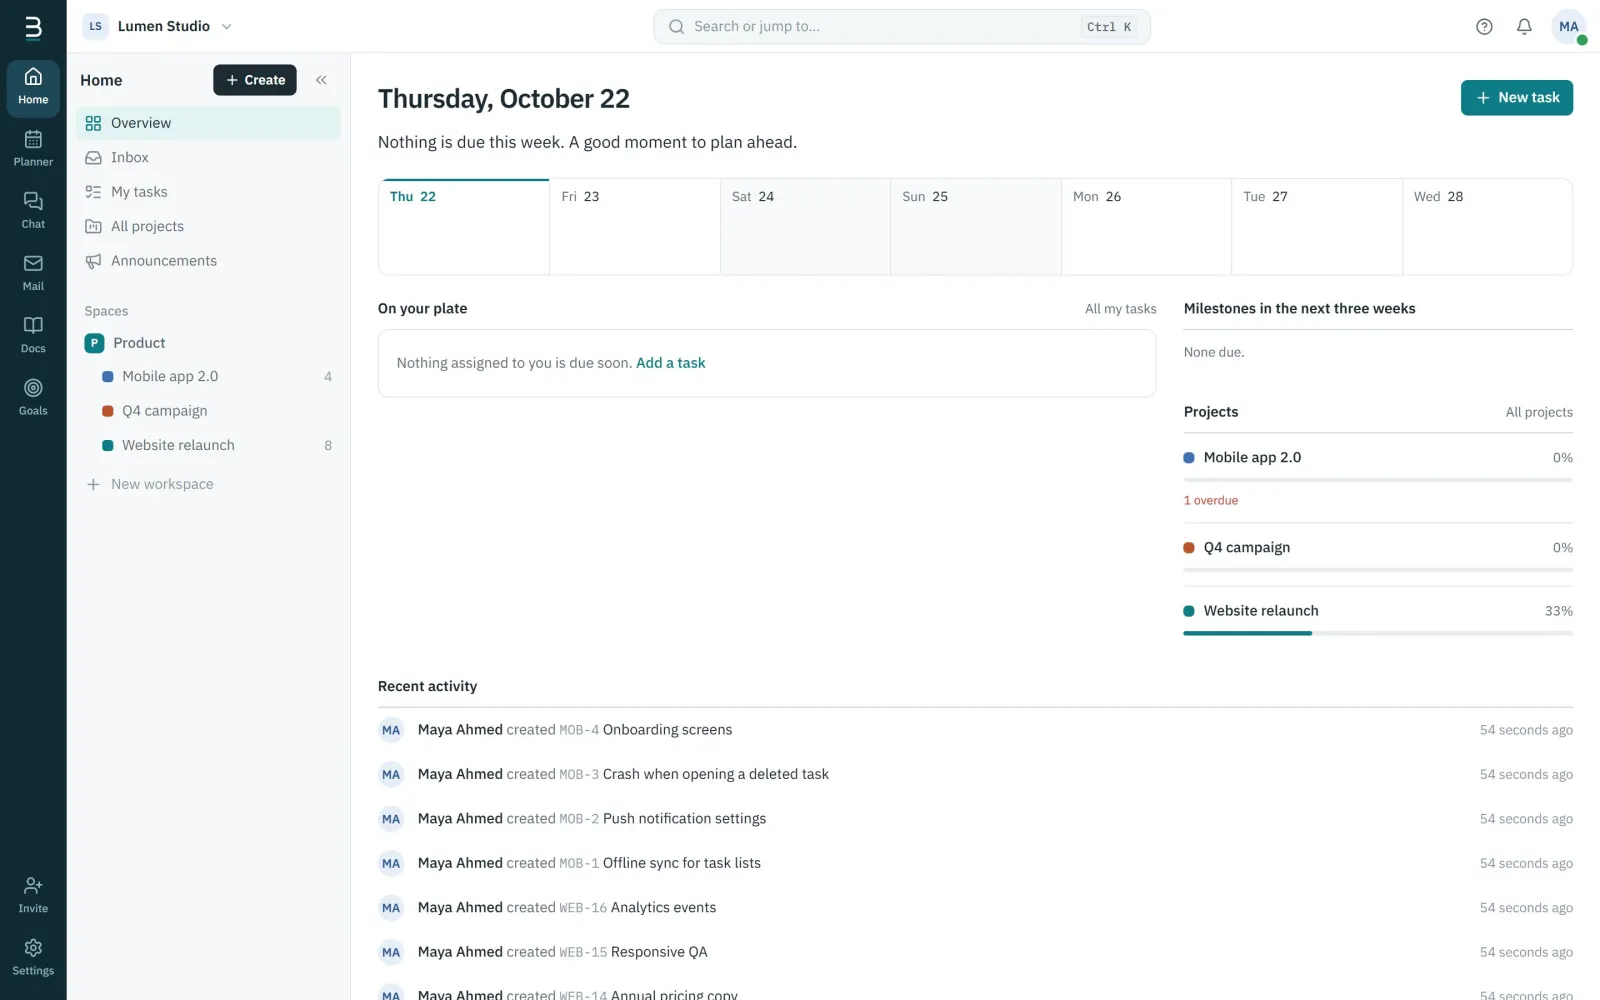Click Mobile app 2.0 progress bar
The height and width of the screenshot is (1000, 1600).
pyautogui.click(x=1378, y=480)
